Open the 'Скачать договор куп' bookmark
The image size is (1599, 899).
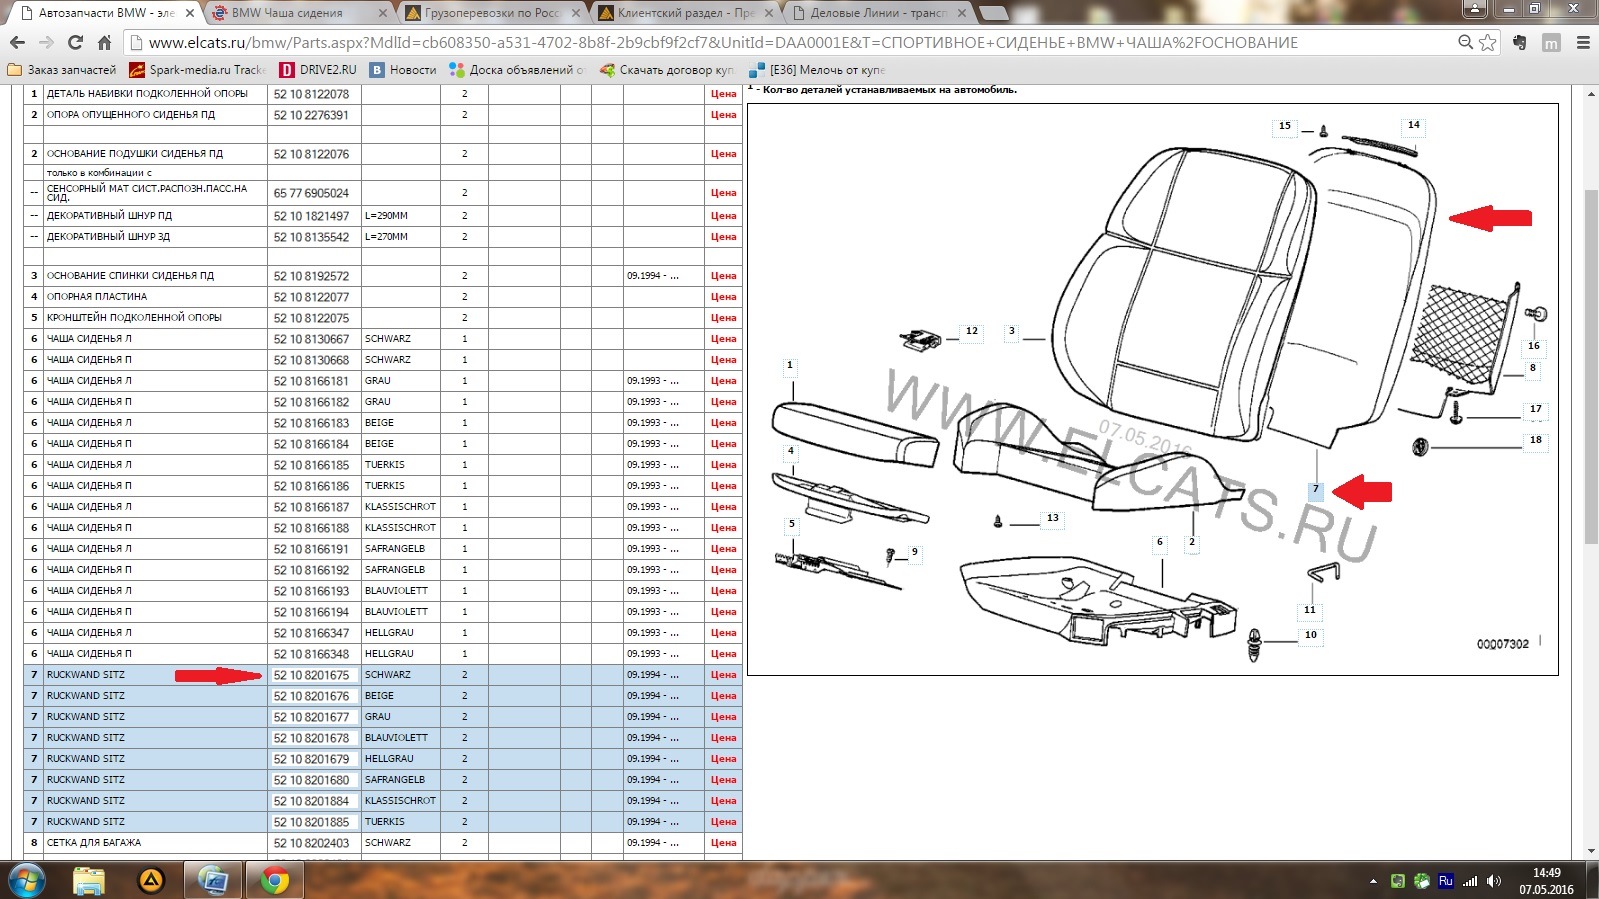667,70
